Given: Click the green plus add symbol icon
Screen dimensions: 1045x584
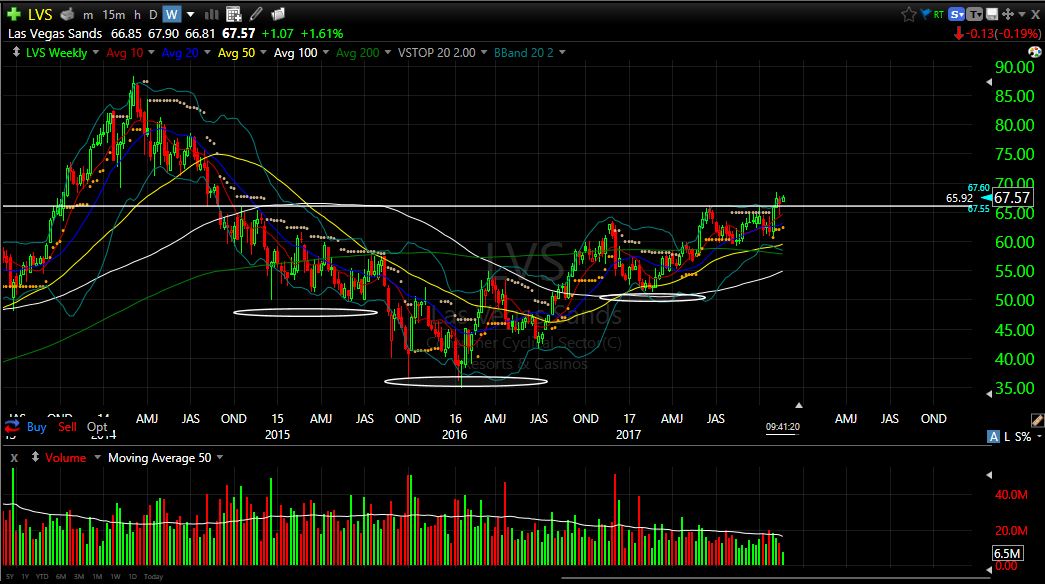Looking at the screenshot, I should pyautogui.click(x=13, y=14).
